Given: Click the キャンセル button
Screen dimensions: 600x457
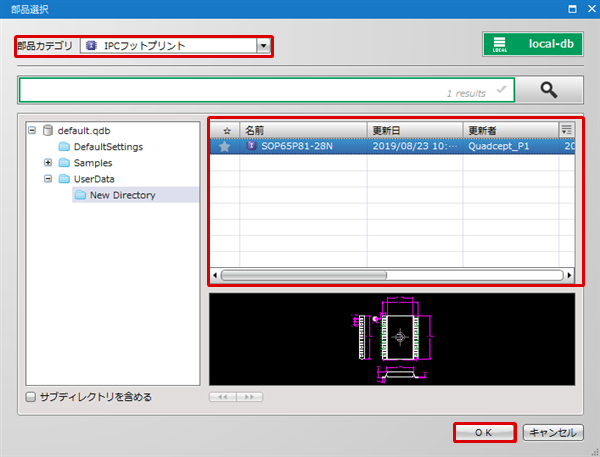Looking at the screenshot, I should (553, 433).
